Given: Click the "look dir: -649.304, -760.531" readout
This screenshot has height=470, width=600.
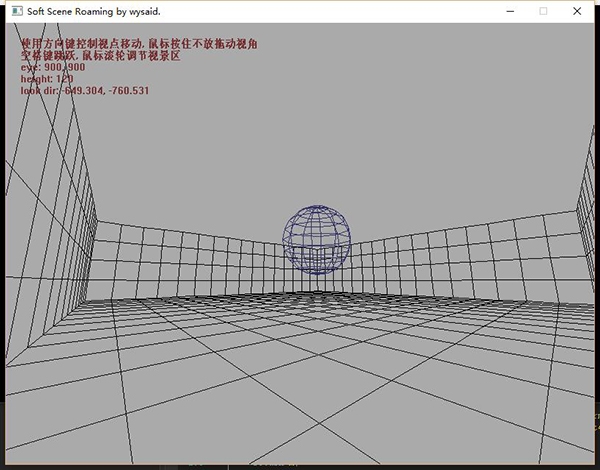Looking at the screenshot, I should (85, 91).
